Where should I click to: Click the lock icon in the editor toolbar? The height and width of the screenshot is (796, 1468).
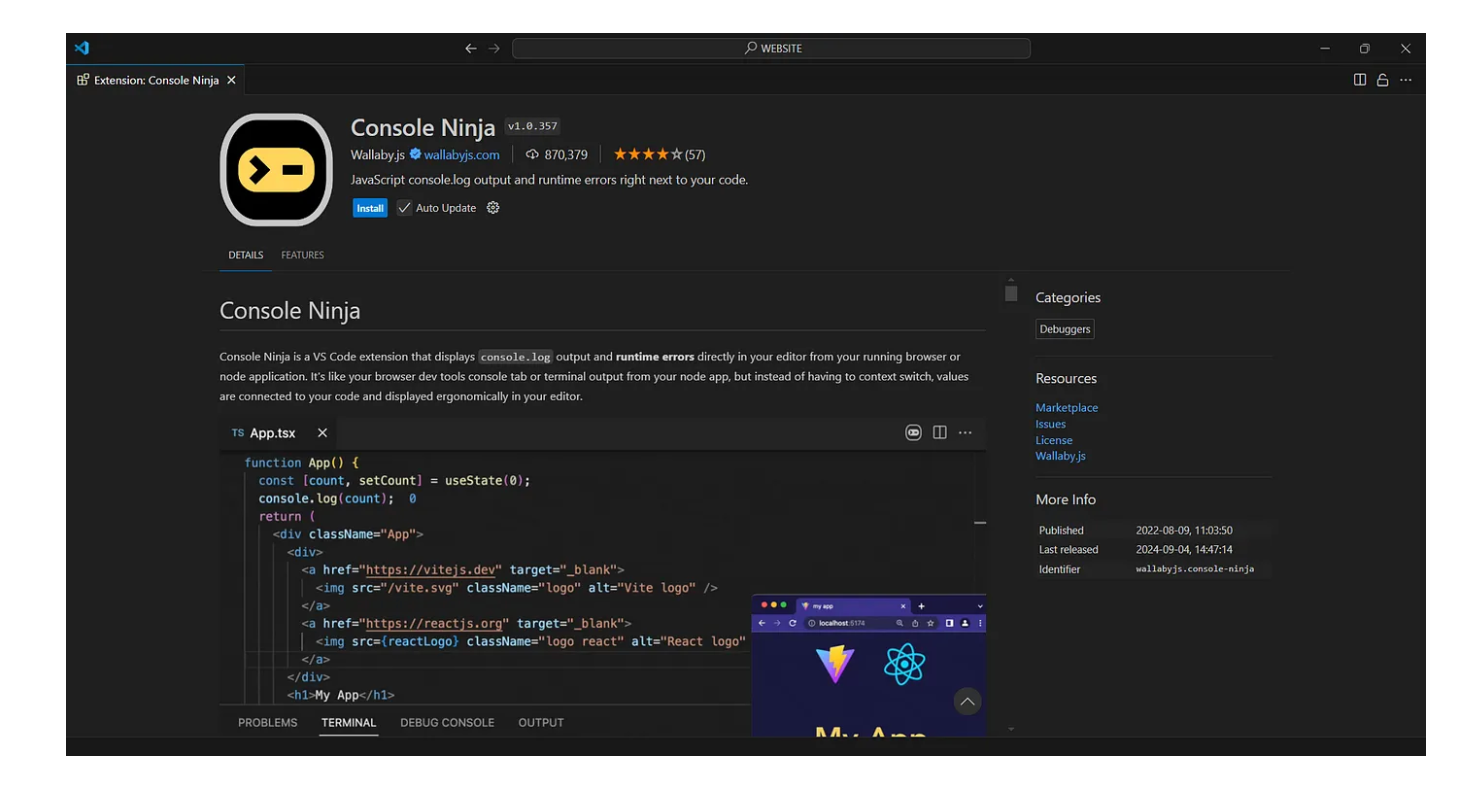click(1383, 80)
